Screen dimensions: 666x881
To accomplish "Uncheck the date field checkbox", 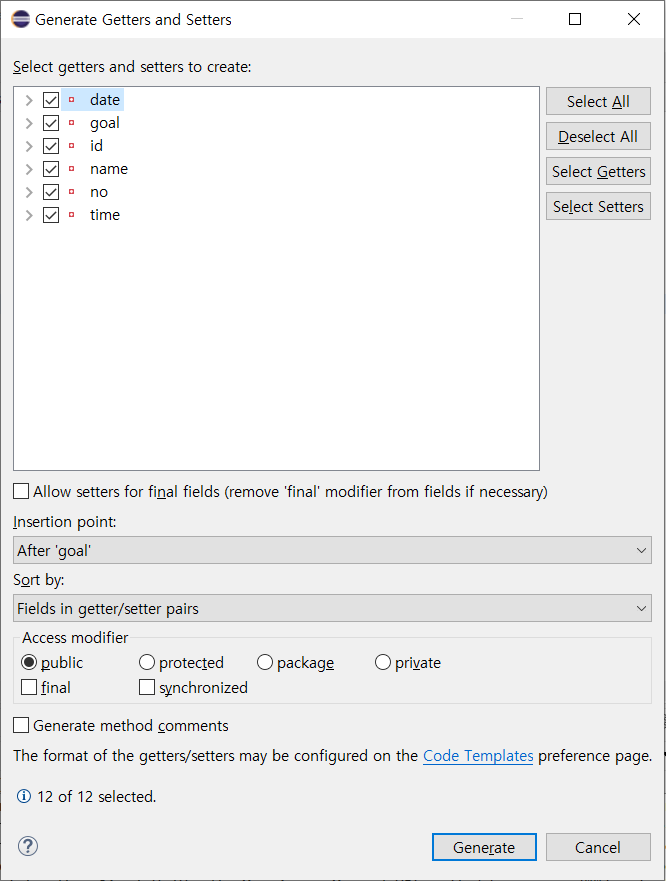I will (x=51, y=100).
